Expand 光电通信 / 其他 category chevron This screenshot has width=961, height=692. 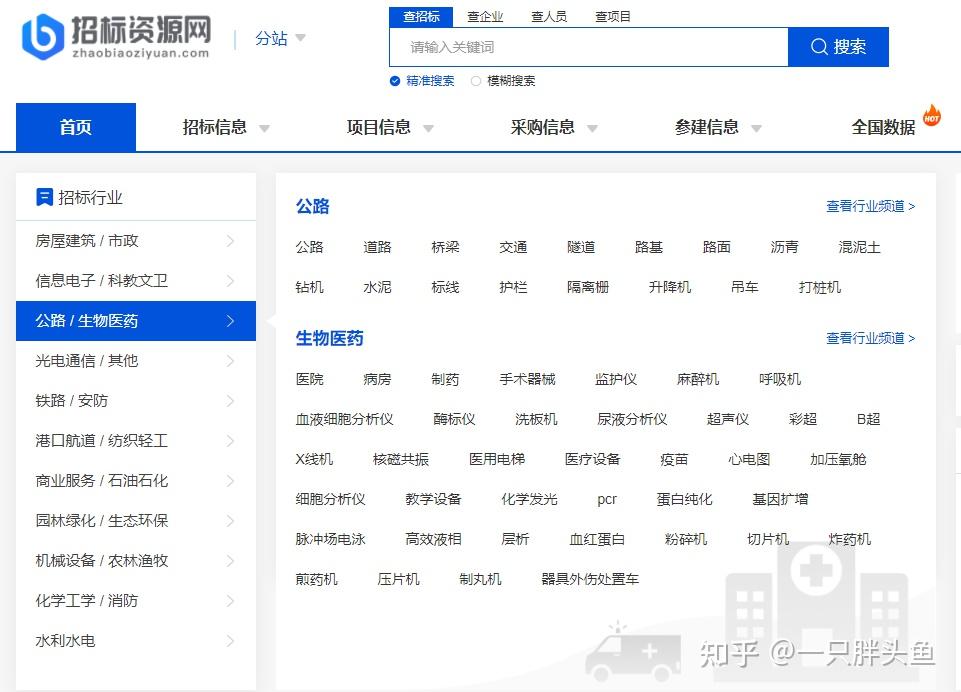[x=230, y=361]
